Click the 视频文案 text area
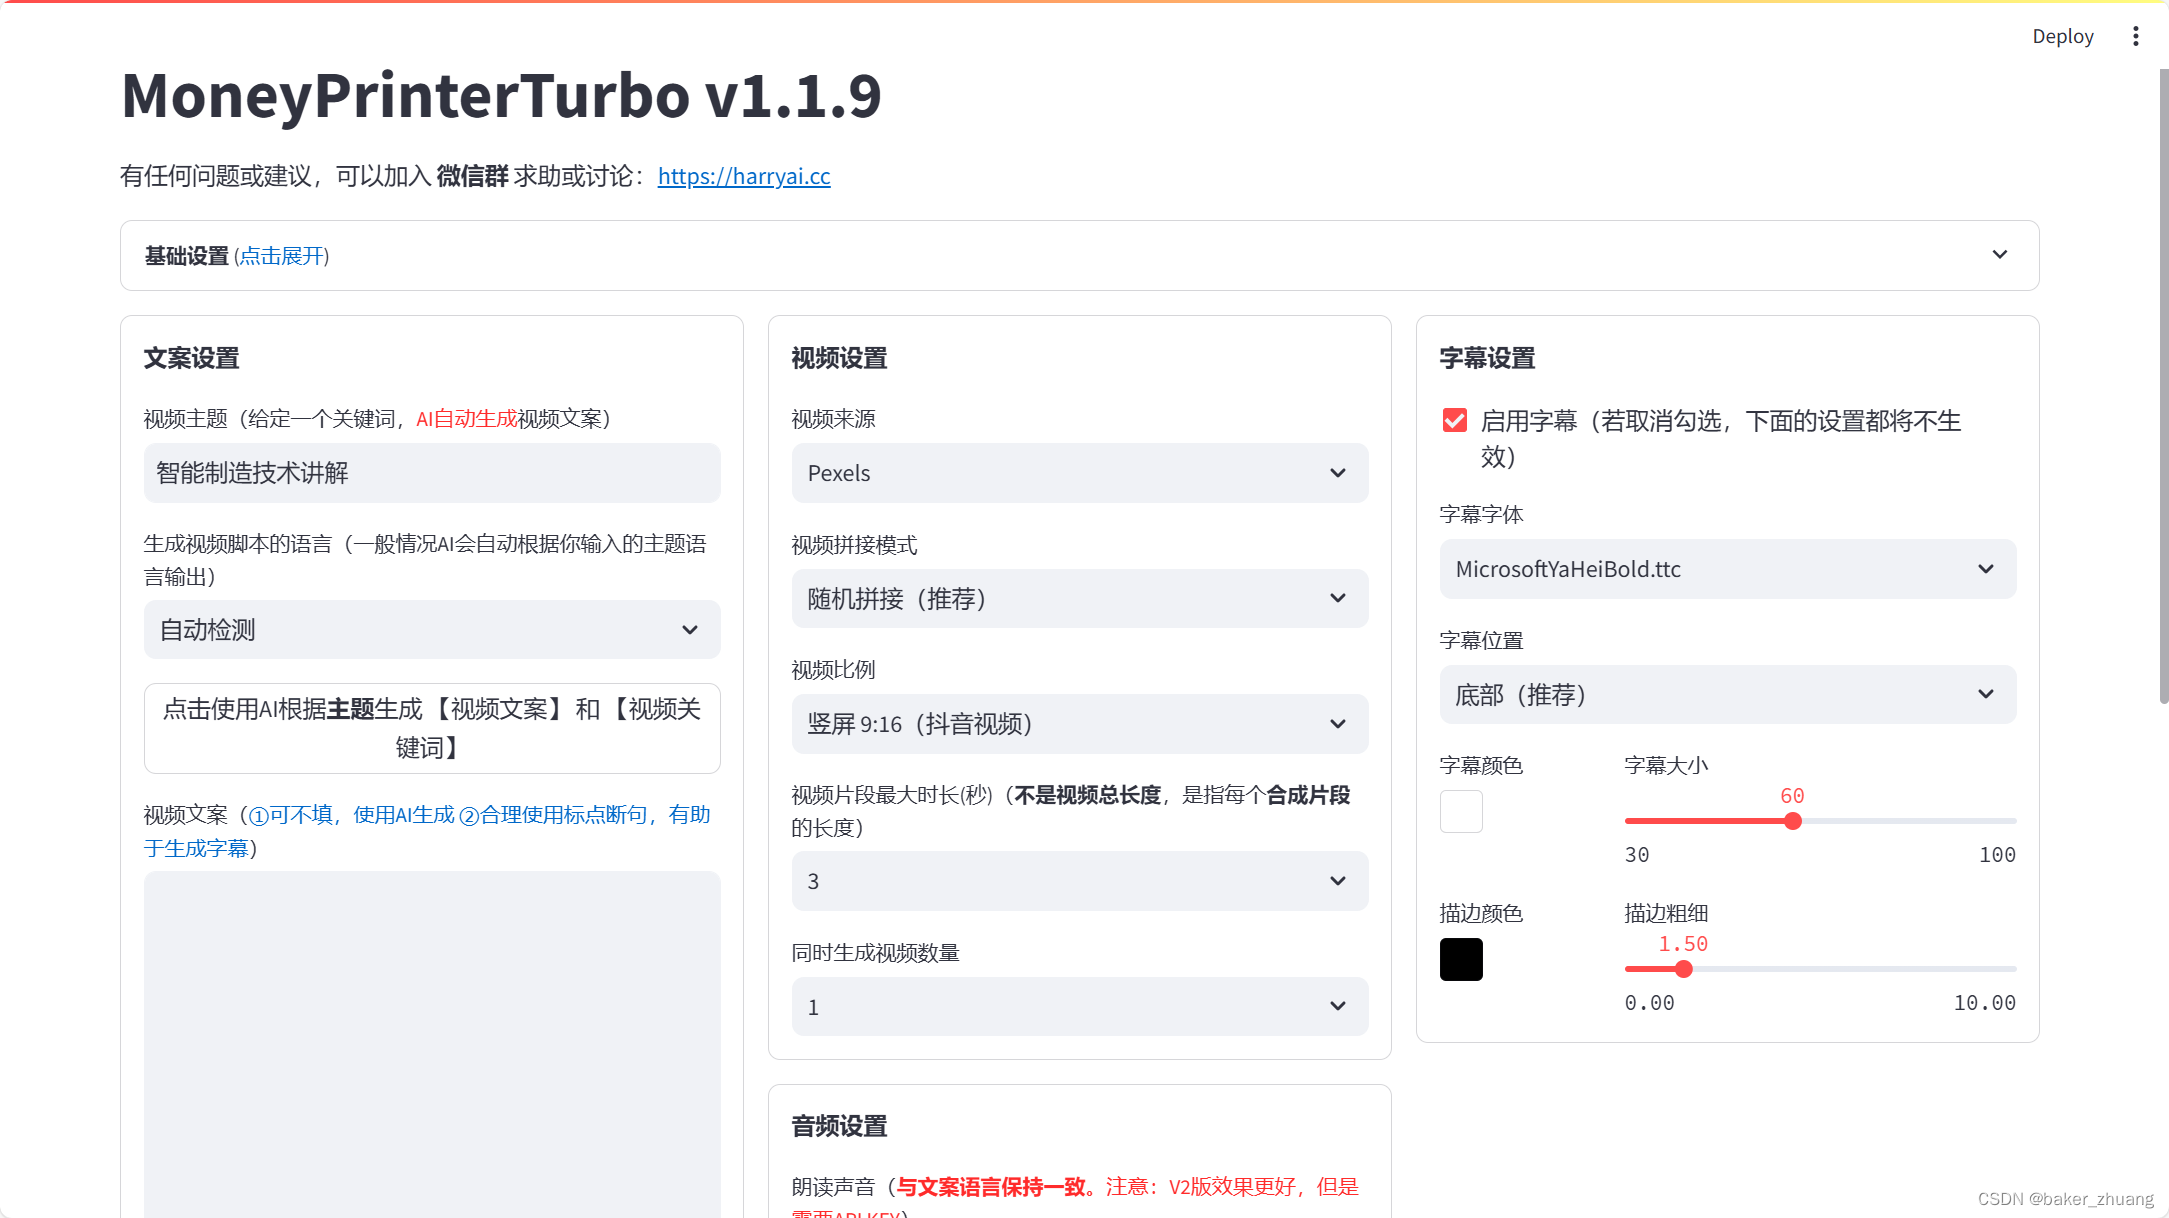2169x1218 pixels. (x=431, y=1040)
